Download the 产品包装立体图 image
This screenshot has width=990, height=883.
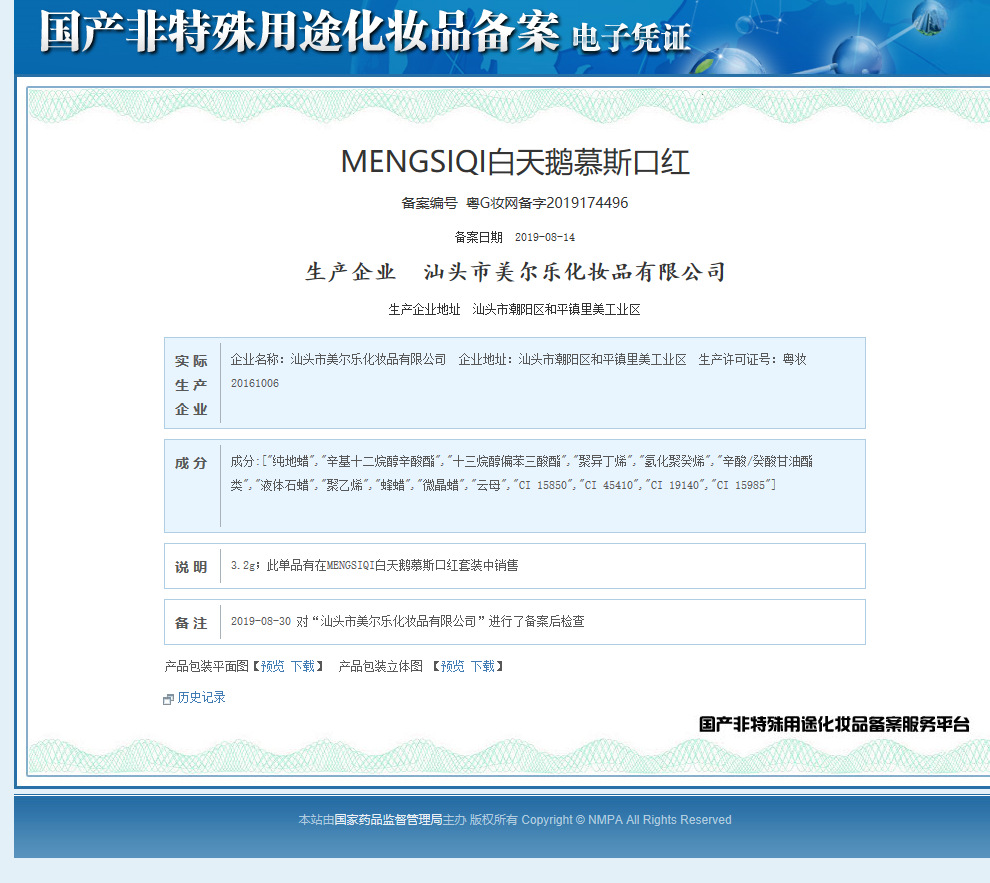pos(482,667)
